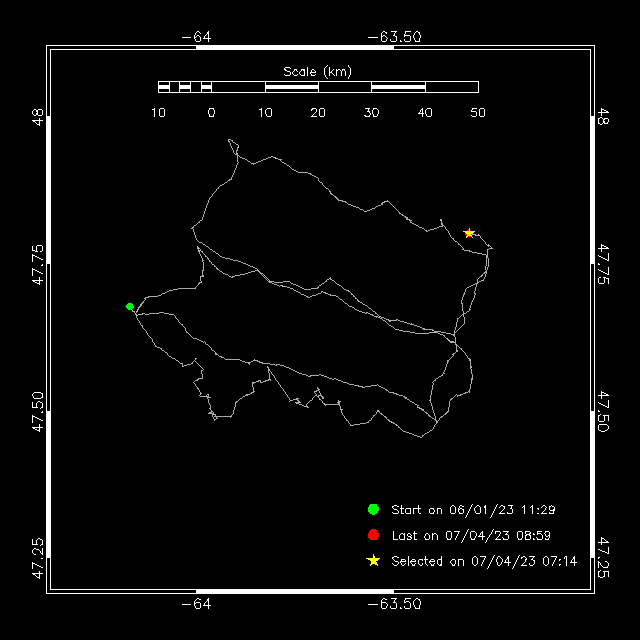Click the green start marker on the track
This screenshot has width=640, height=640.
130,306
